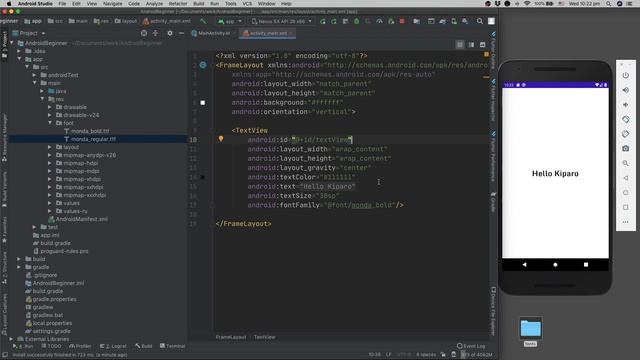Open the Refactor menu

click(178, 3)
